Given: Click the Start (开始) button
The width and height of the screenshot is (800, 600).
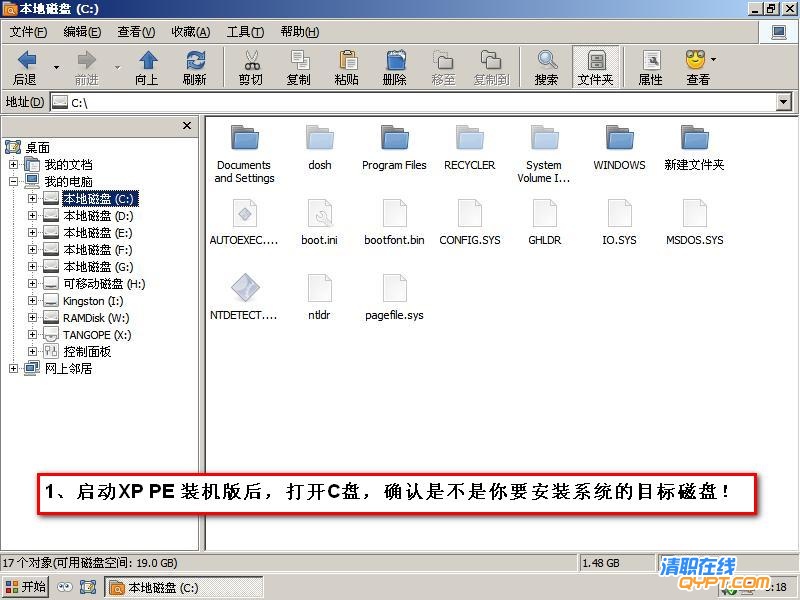Looking at the screenshot, I should [26, 587].
